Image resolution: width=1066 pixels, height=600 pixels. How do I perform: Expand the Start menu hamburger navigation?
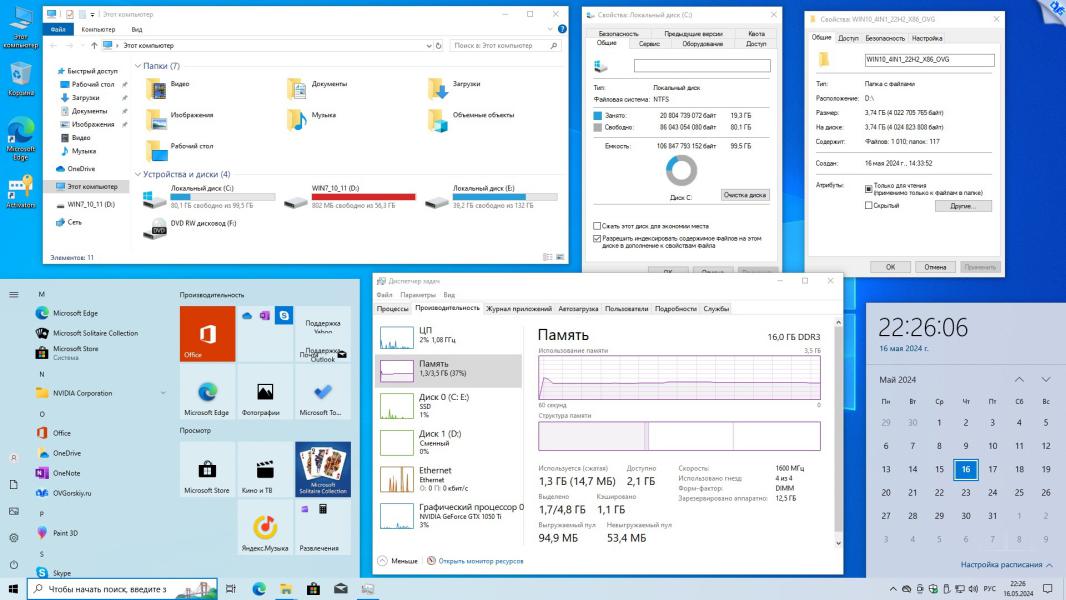[14, 294]
